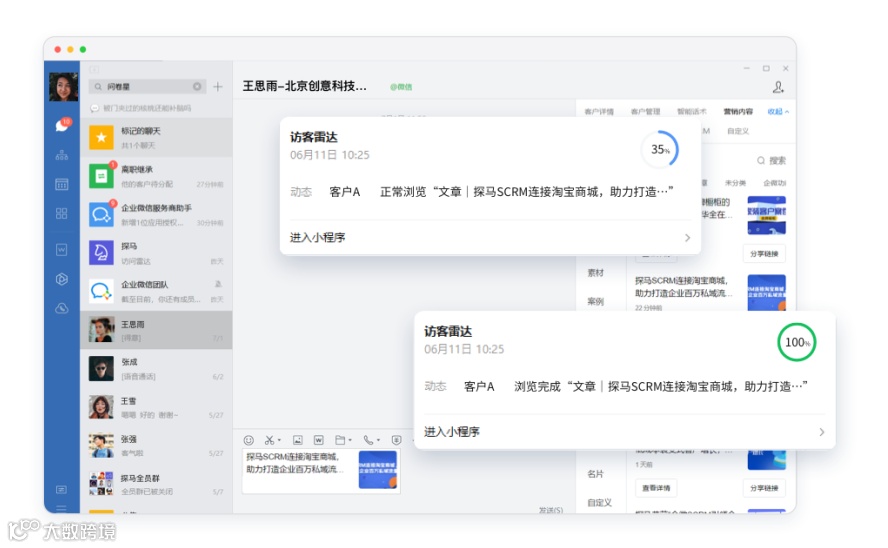Select the 名片 category in side list

595,474
